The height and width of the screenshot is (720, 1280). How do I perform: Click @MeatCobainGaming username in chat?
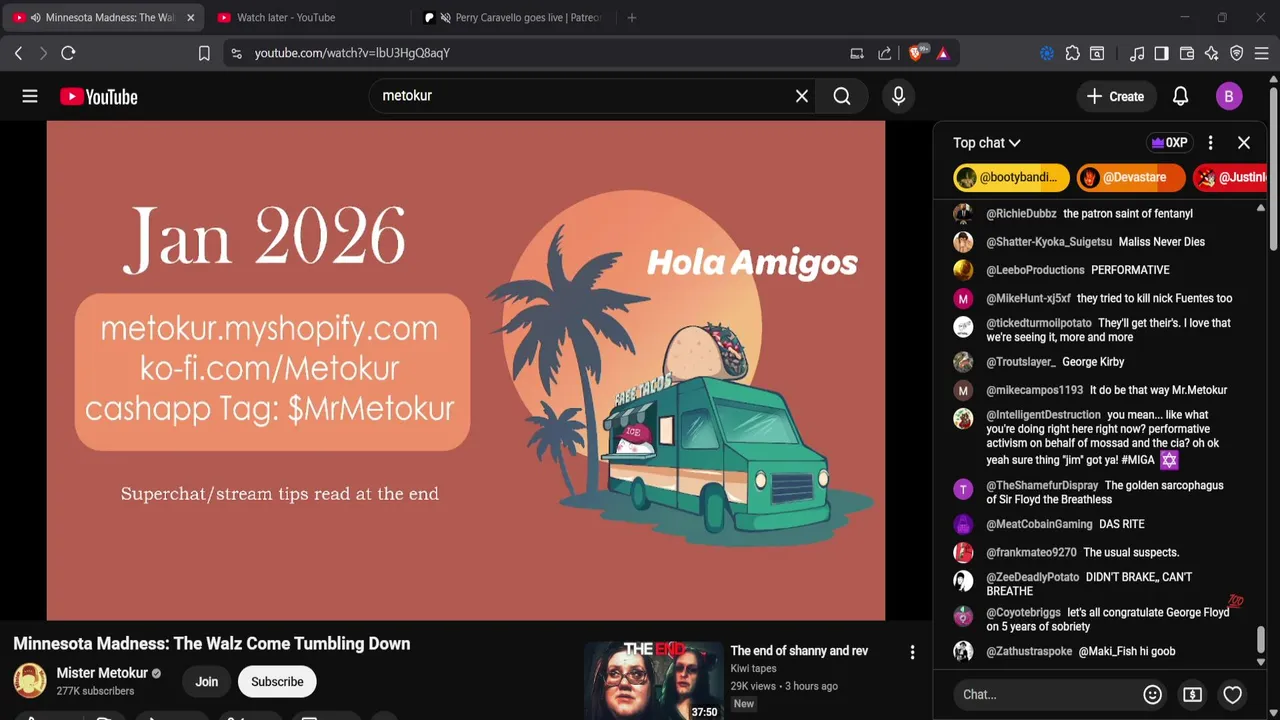pyautogui.click(x=1039, y=524)
